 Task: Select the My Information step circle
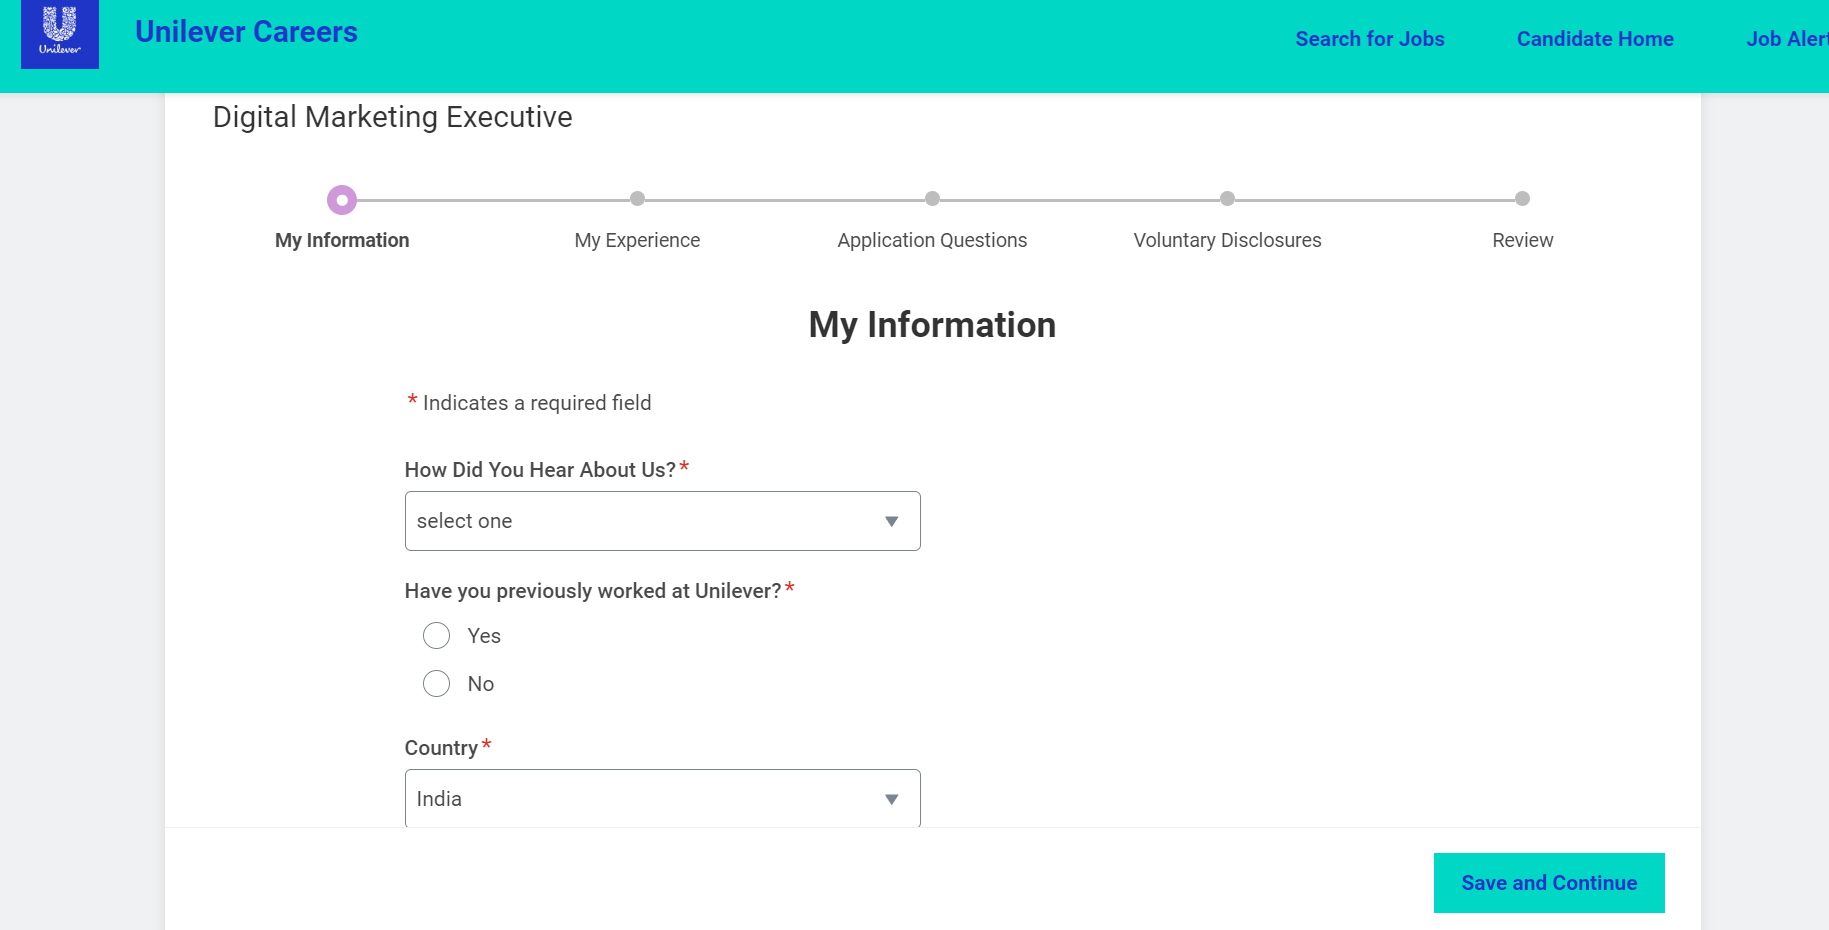point(342,200)
